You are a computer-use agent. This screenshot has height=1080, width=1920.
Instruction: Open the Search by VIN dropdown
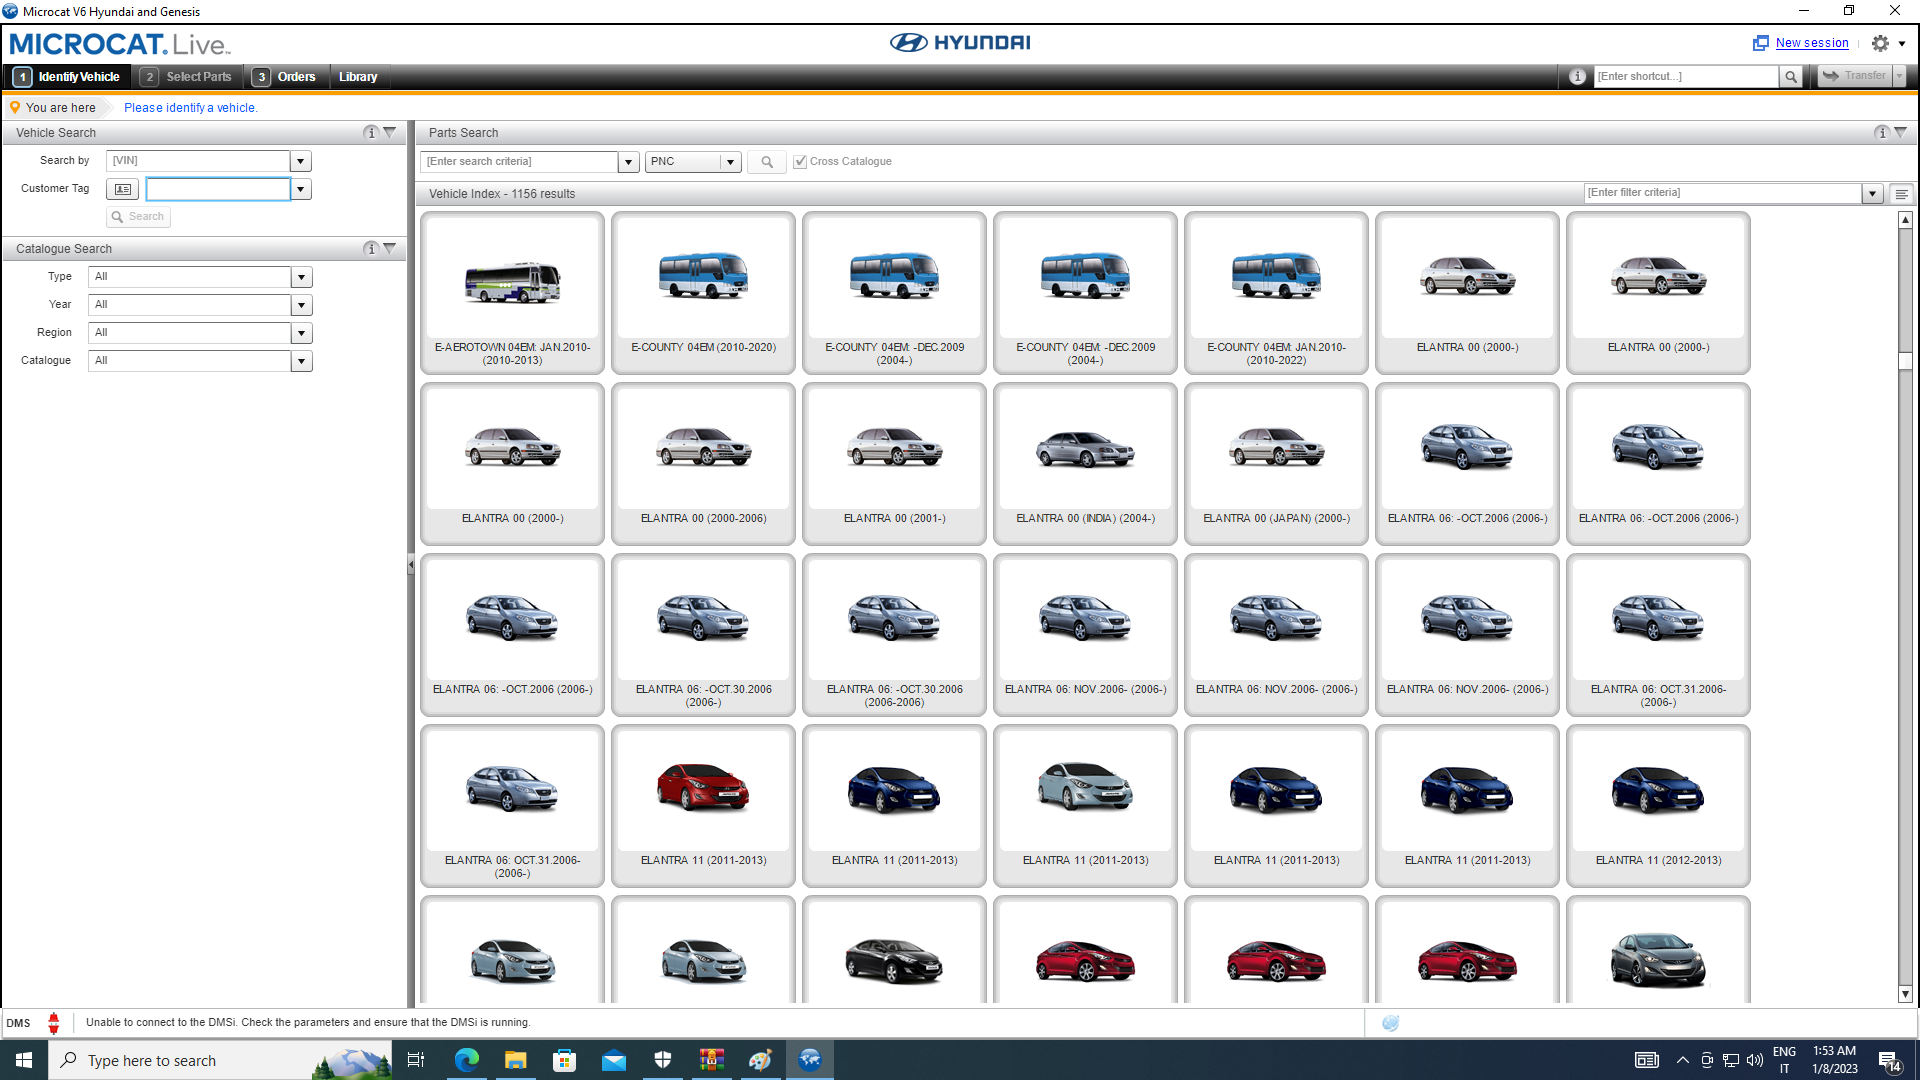coord(301,161)
